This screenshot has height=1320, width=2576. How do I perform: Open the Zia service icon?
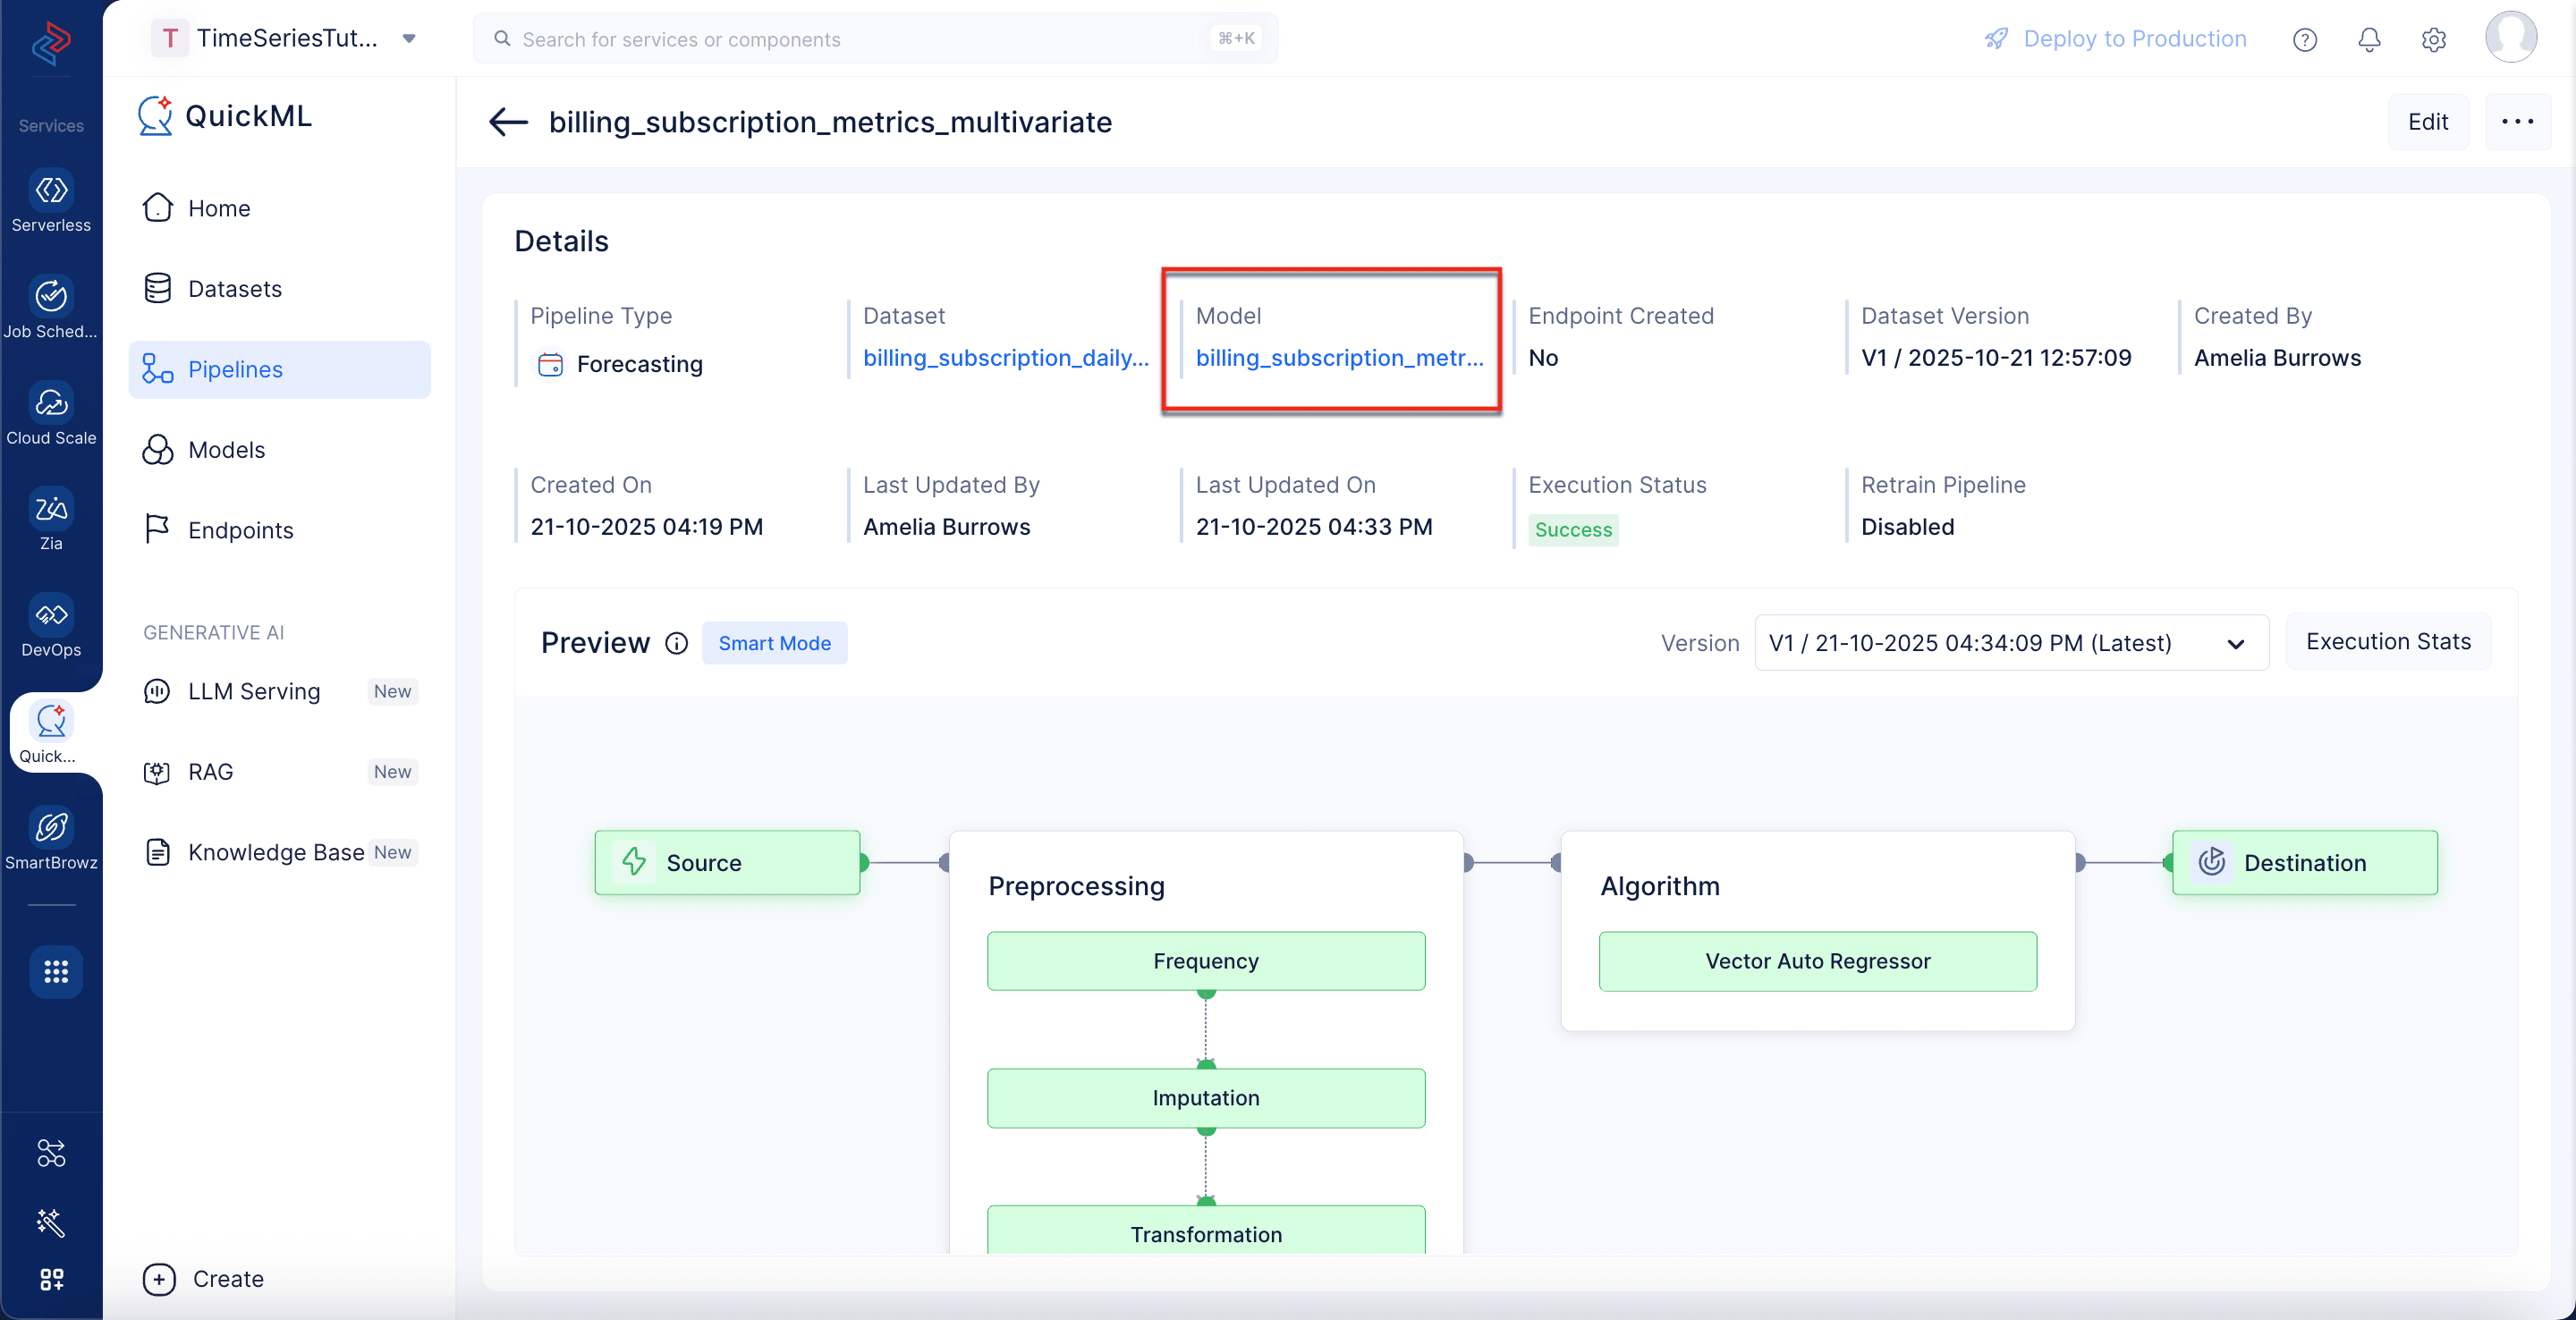tap(51, 508)
